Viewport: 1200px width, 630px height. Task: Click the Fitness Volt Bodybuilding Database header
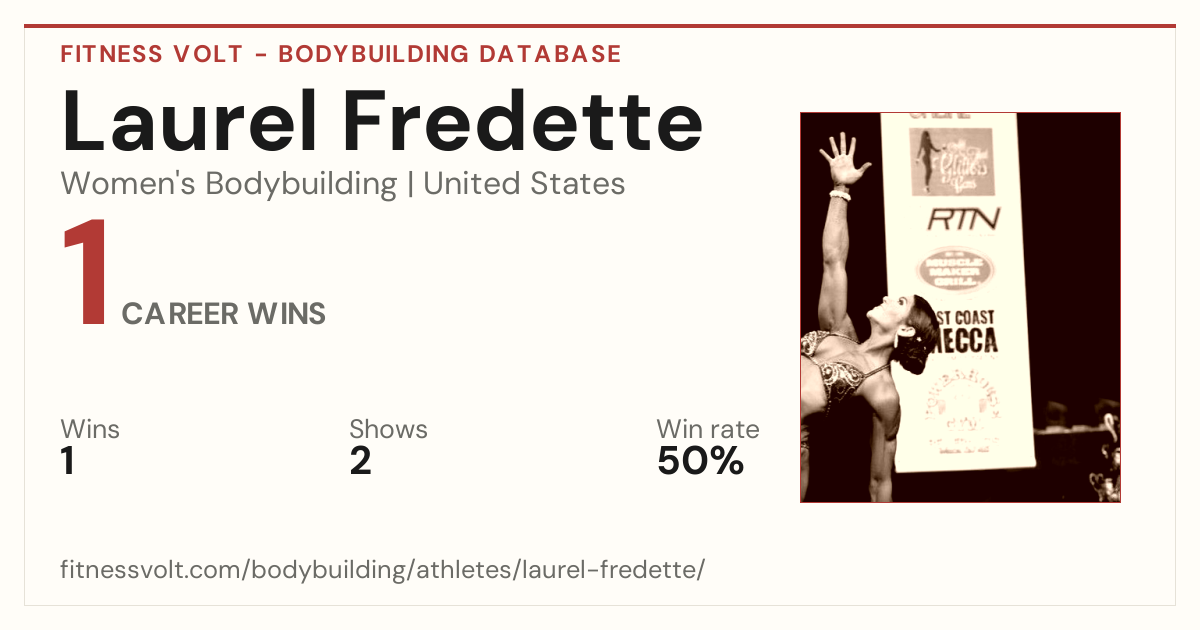(341, 54)
